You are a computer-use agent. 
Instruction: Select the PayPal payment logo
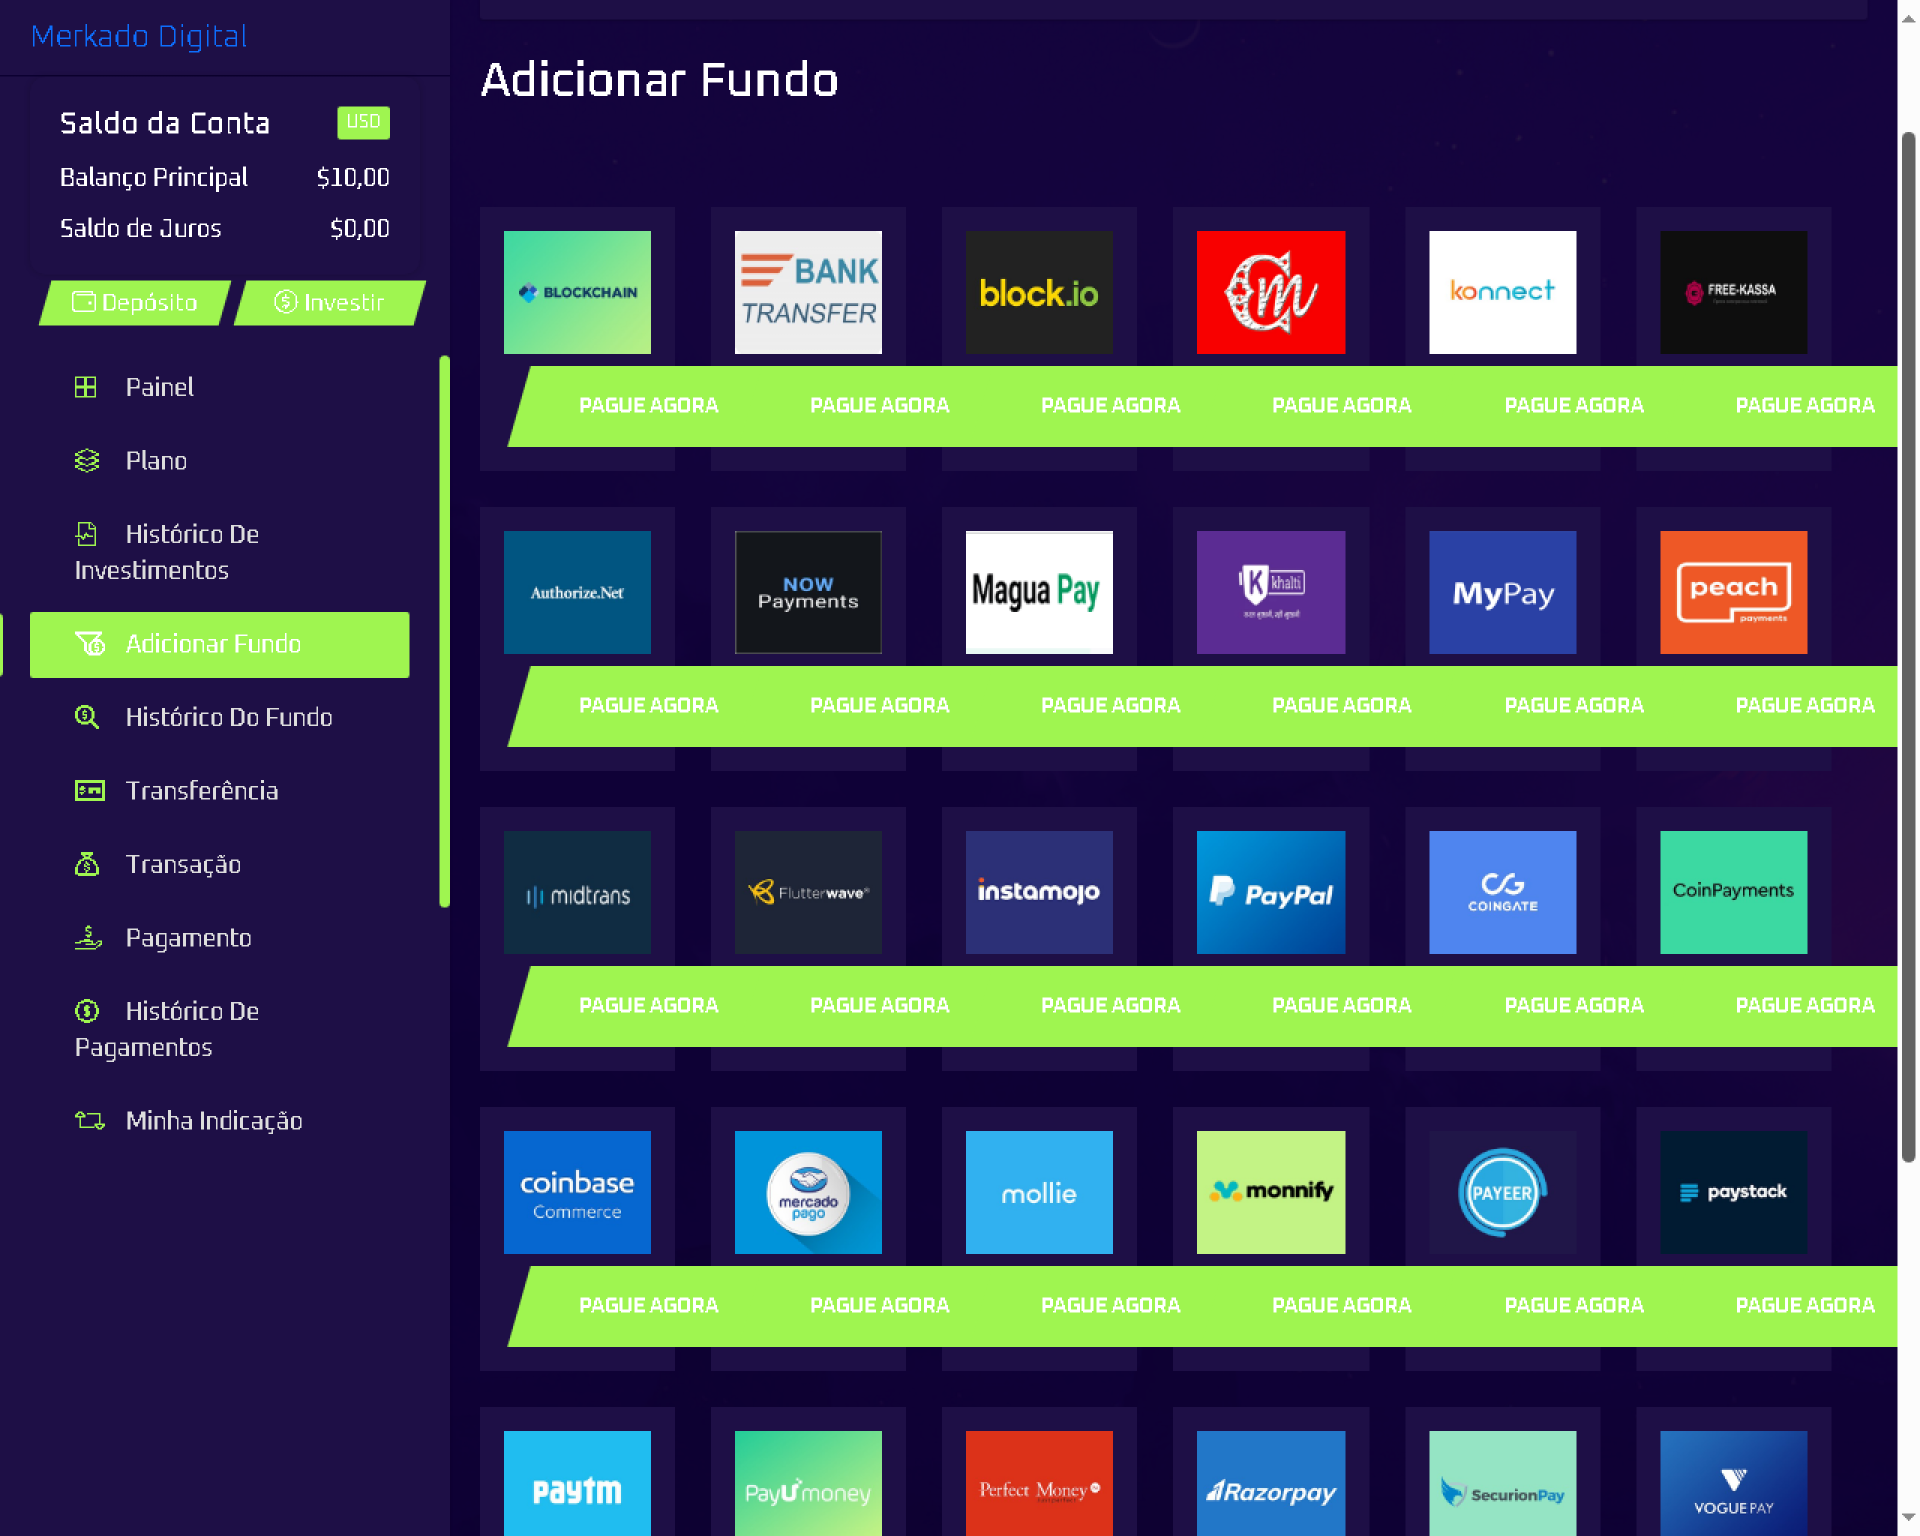[x=1270, y=892]
